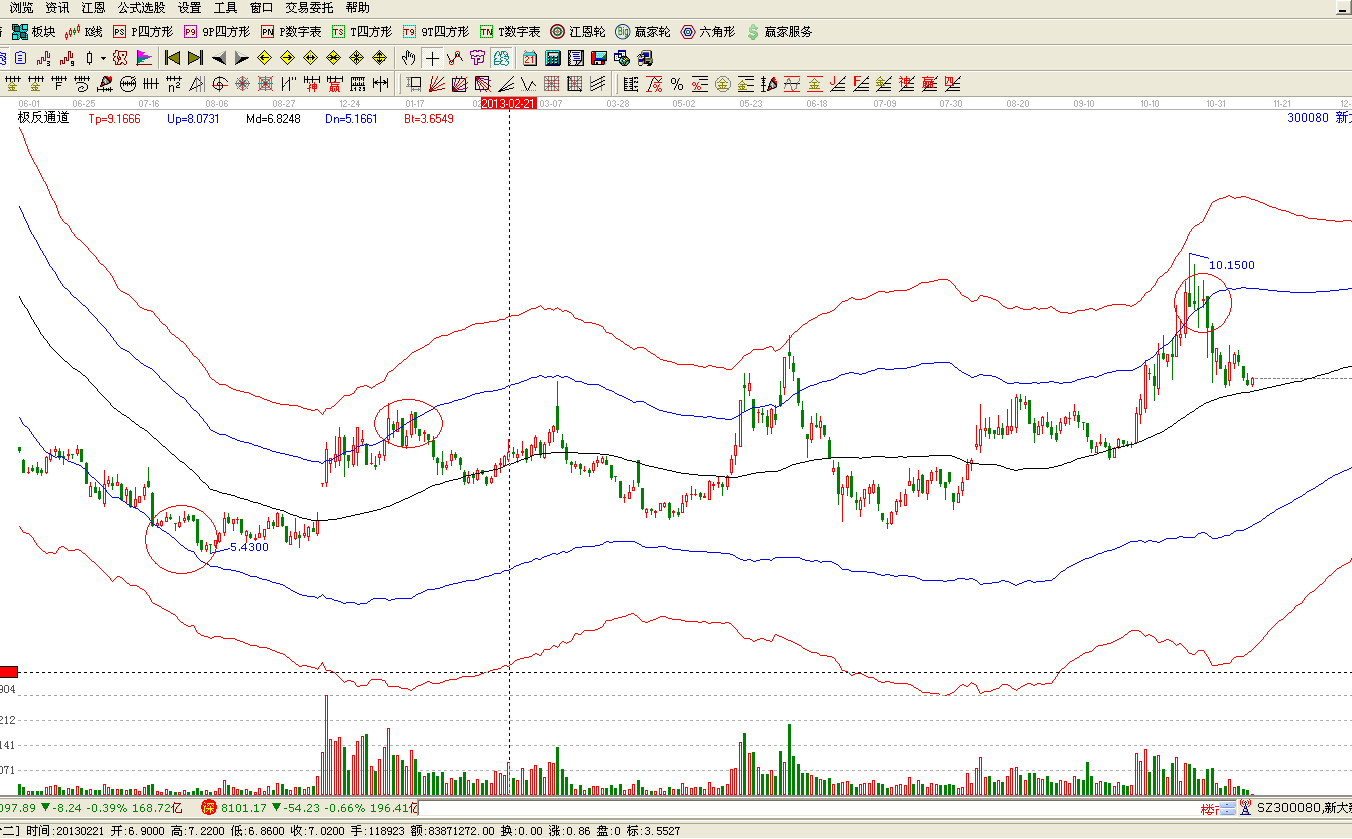Switch to the K线 chart view
Viewport: 1352px width, 839px height.
[x=84, y=32]
